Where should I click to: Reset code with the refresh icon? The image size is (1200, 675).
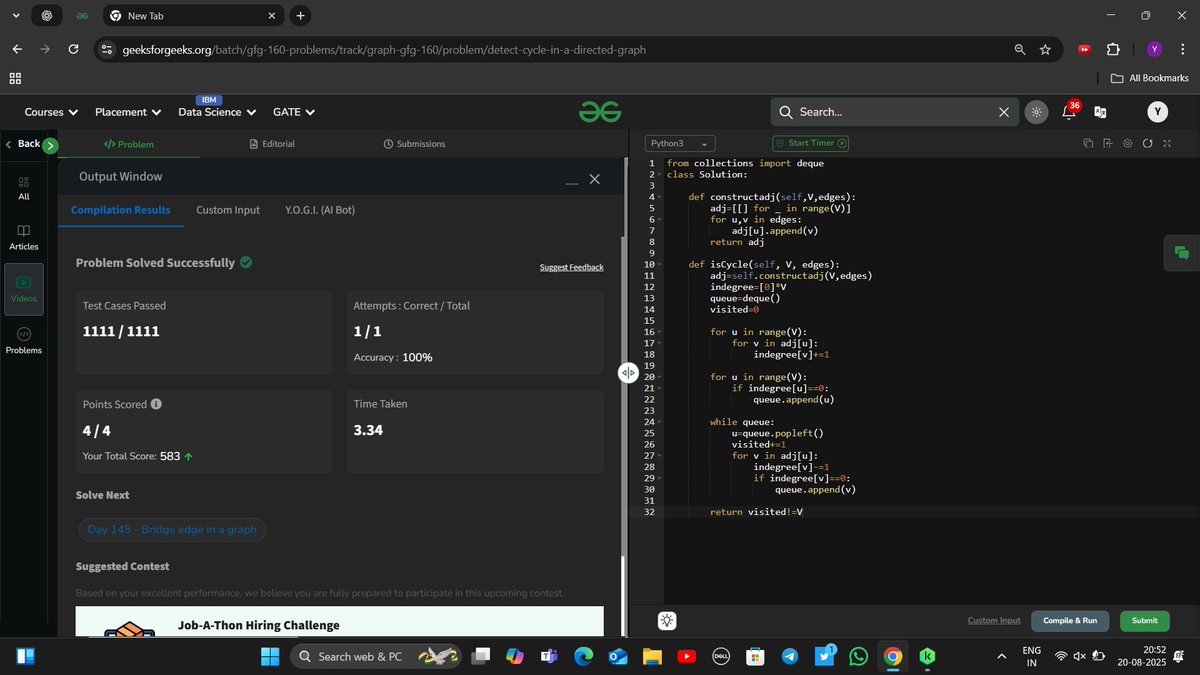tap(1147, 144)
